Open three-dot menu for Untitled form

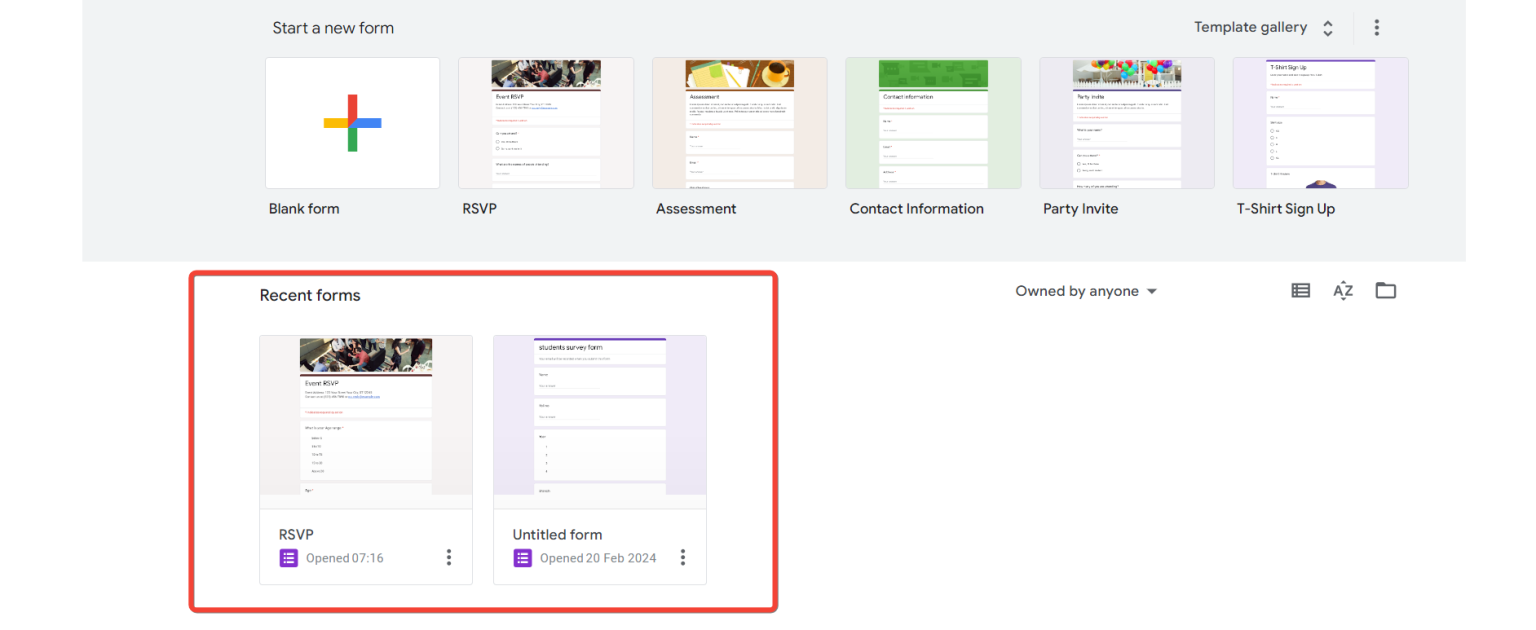click(683, 558)
